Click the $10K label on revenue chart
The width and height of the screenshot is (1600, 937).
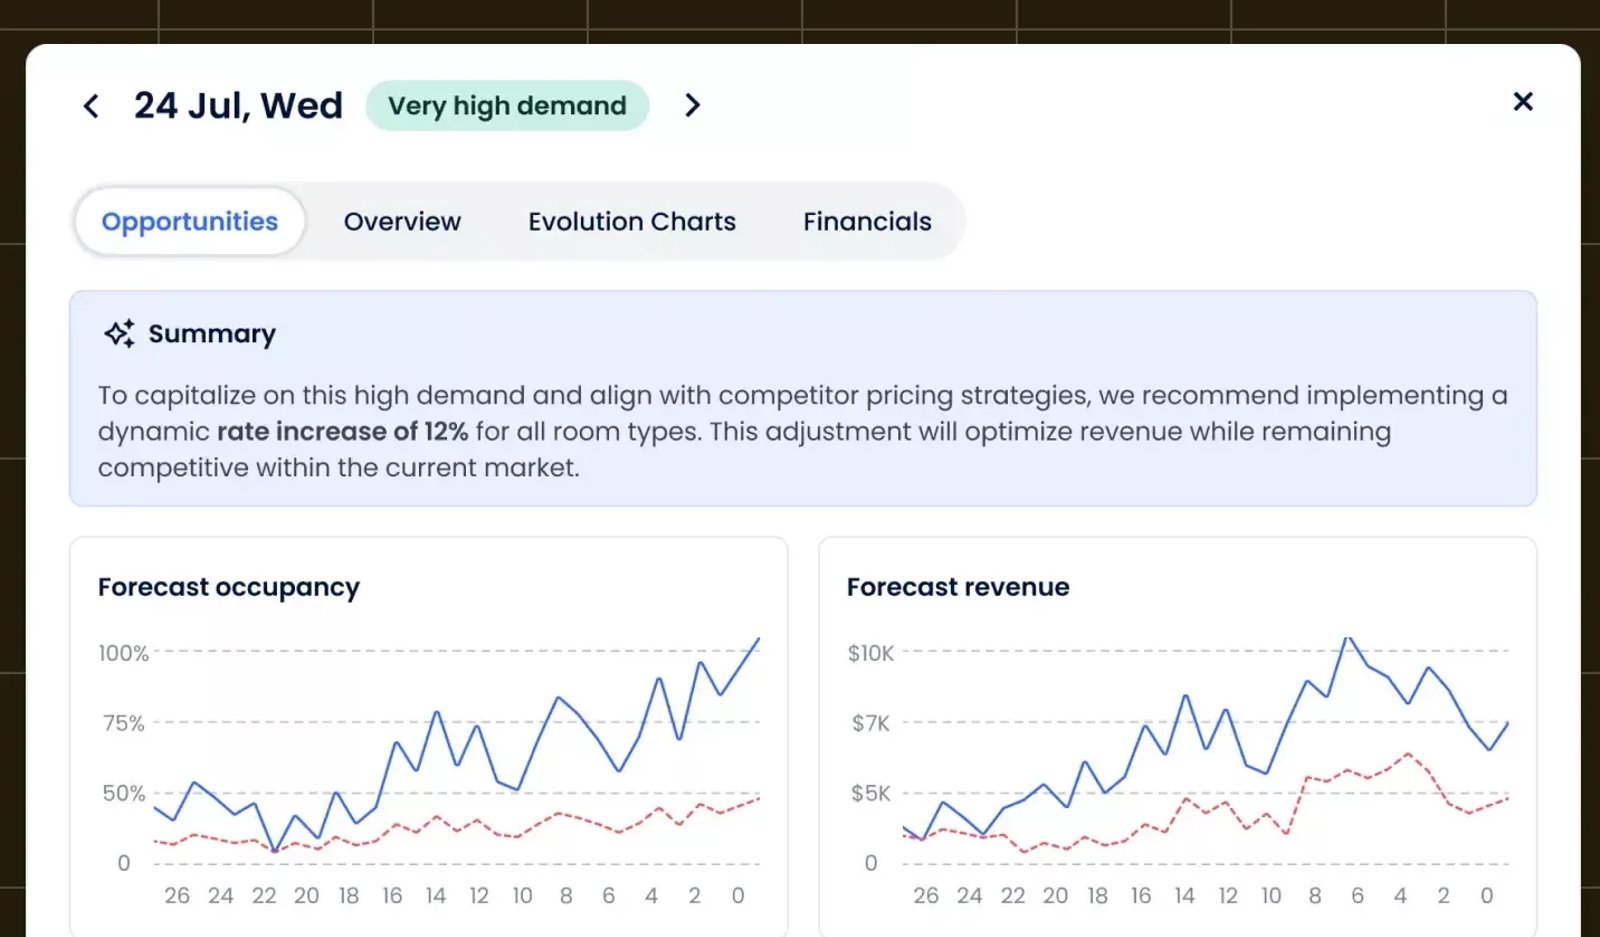point(871,653)
